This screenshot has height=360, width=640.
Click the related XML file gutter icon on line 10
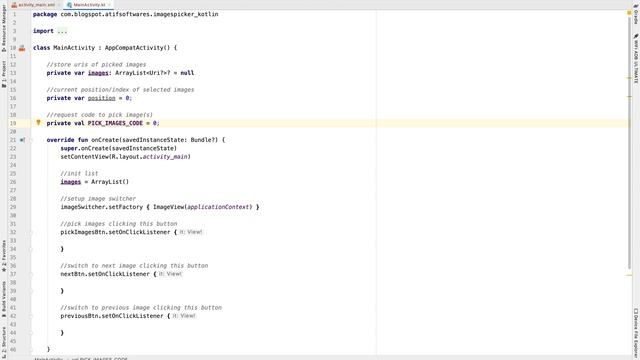tap(22, 48)
